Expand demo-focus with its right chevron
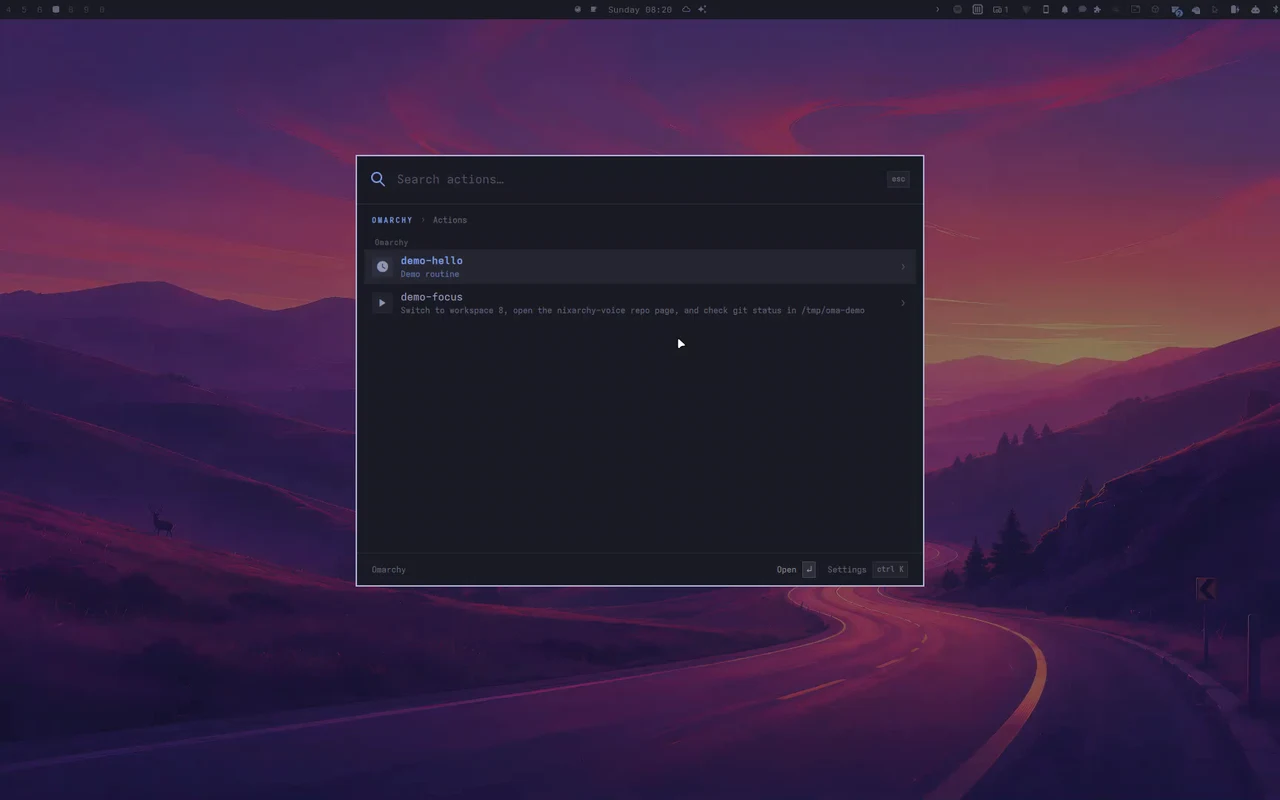The width and height of the screenshot is (1280, 800). 903,303
